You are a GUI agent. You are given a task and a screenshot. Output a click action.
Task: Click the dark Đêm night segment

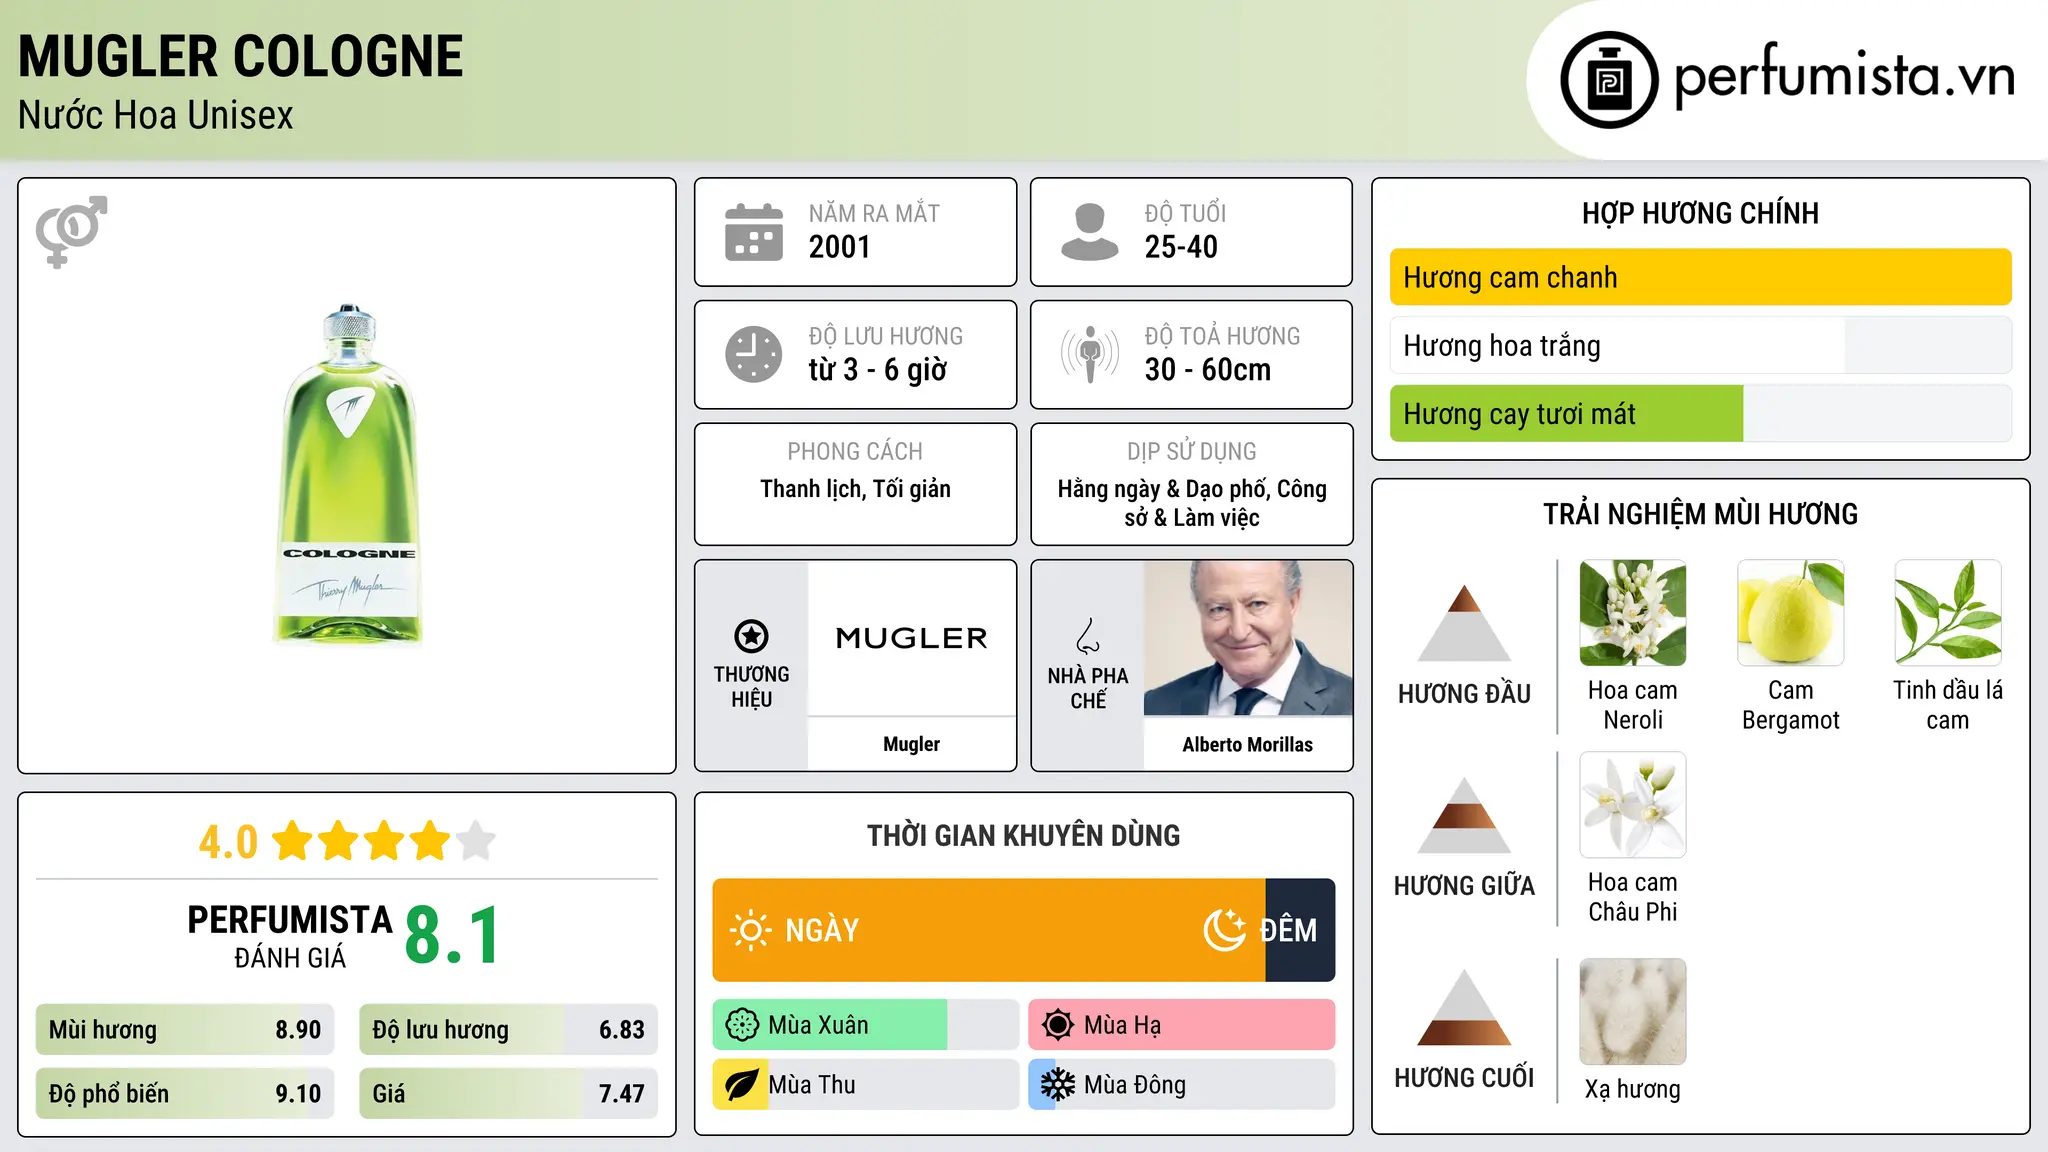tap(1300, 930)
